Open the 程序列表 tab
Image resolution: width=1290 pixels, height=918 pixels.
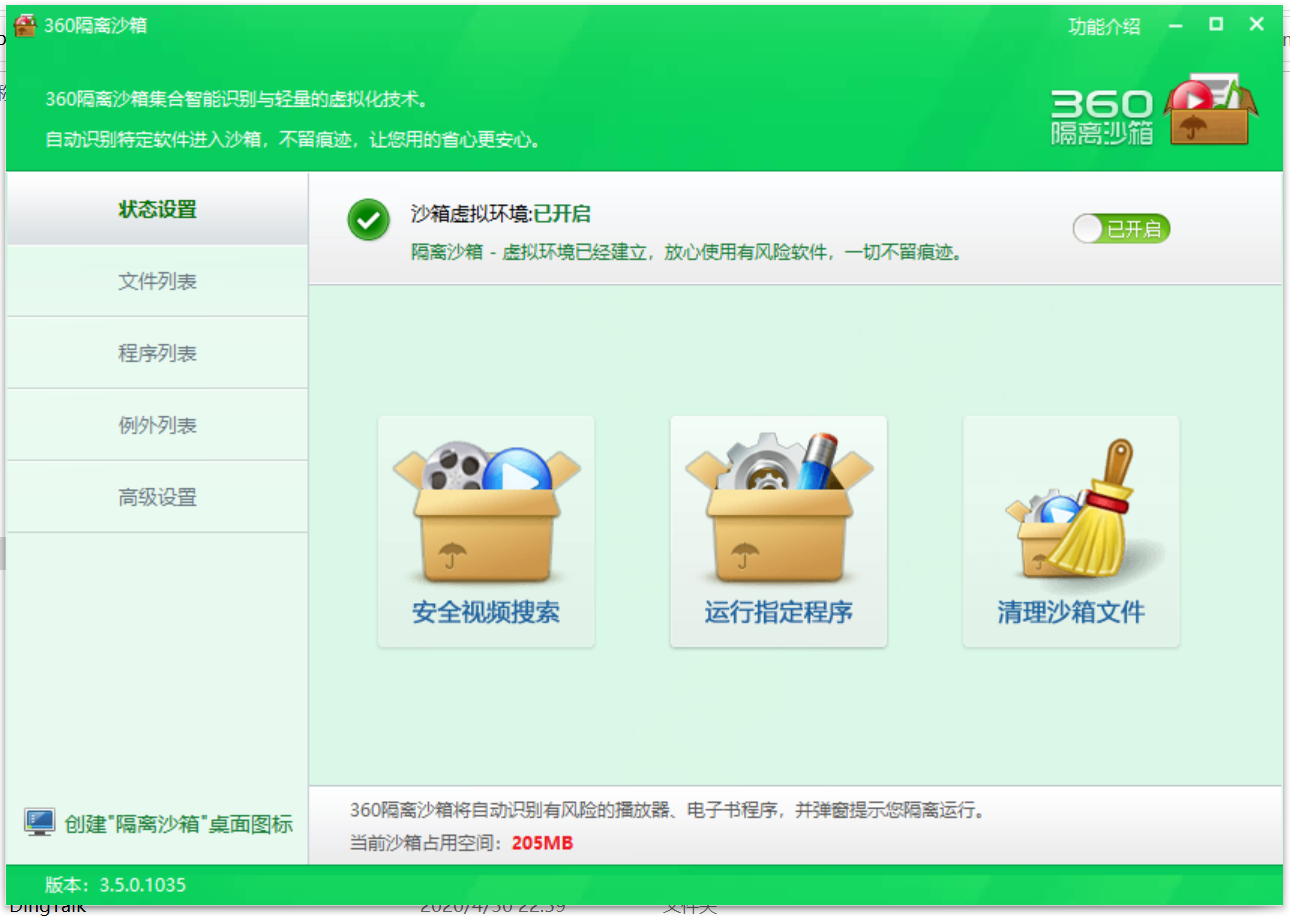click(157, 353)
